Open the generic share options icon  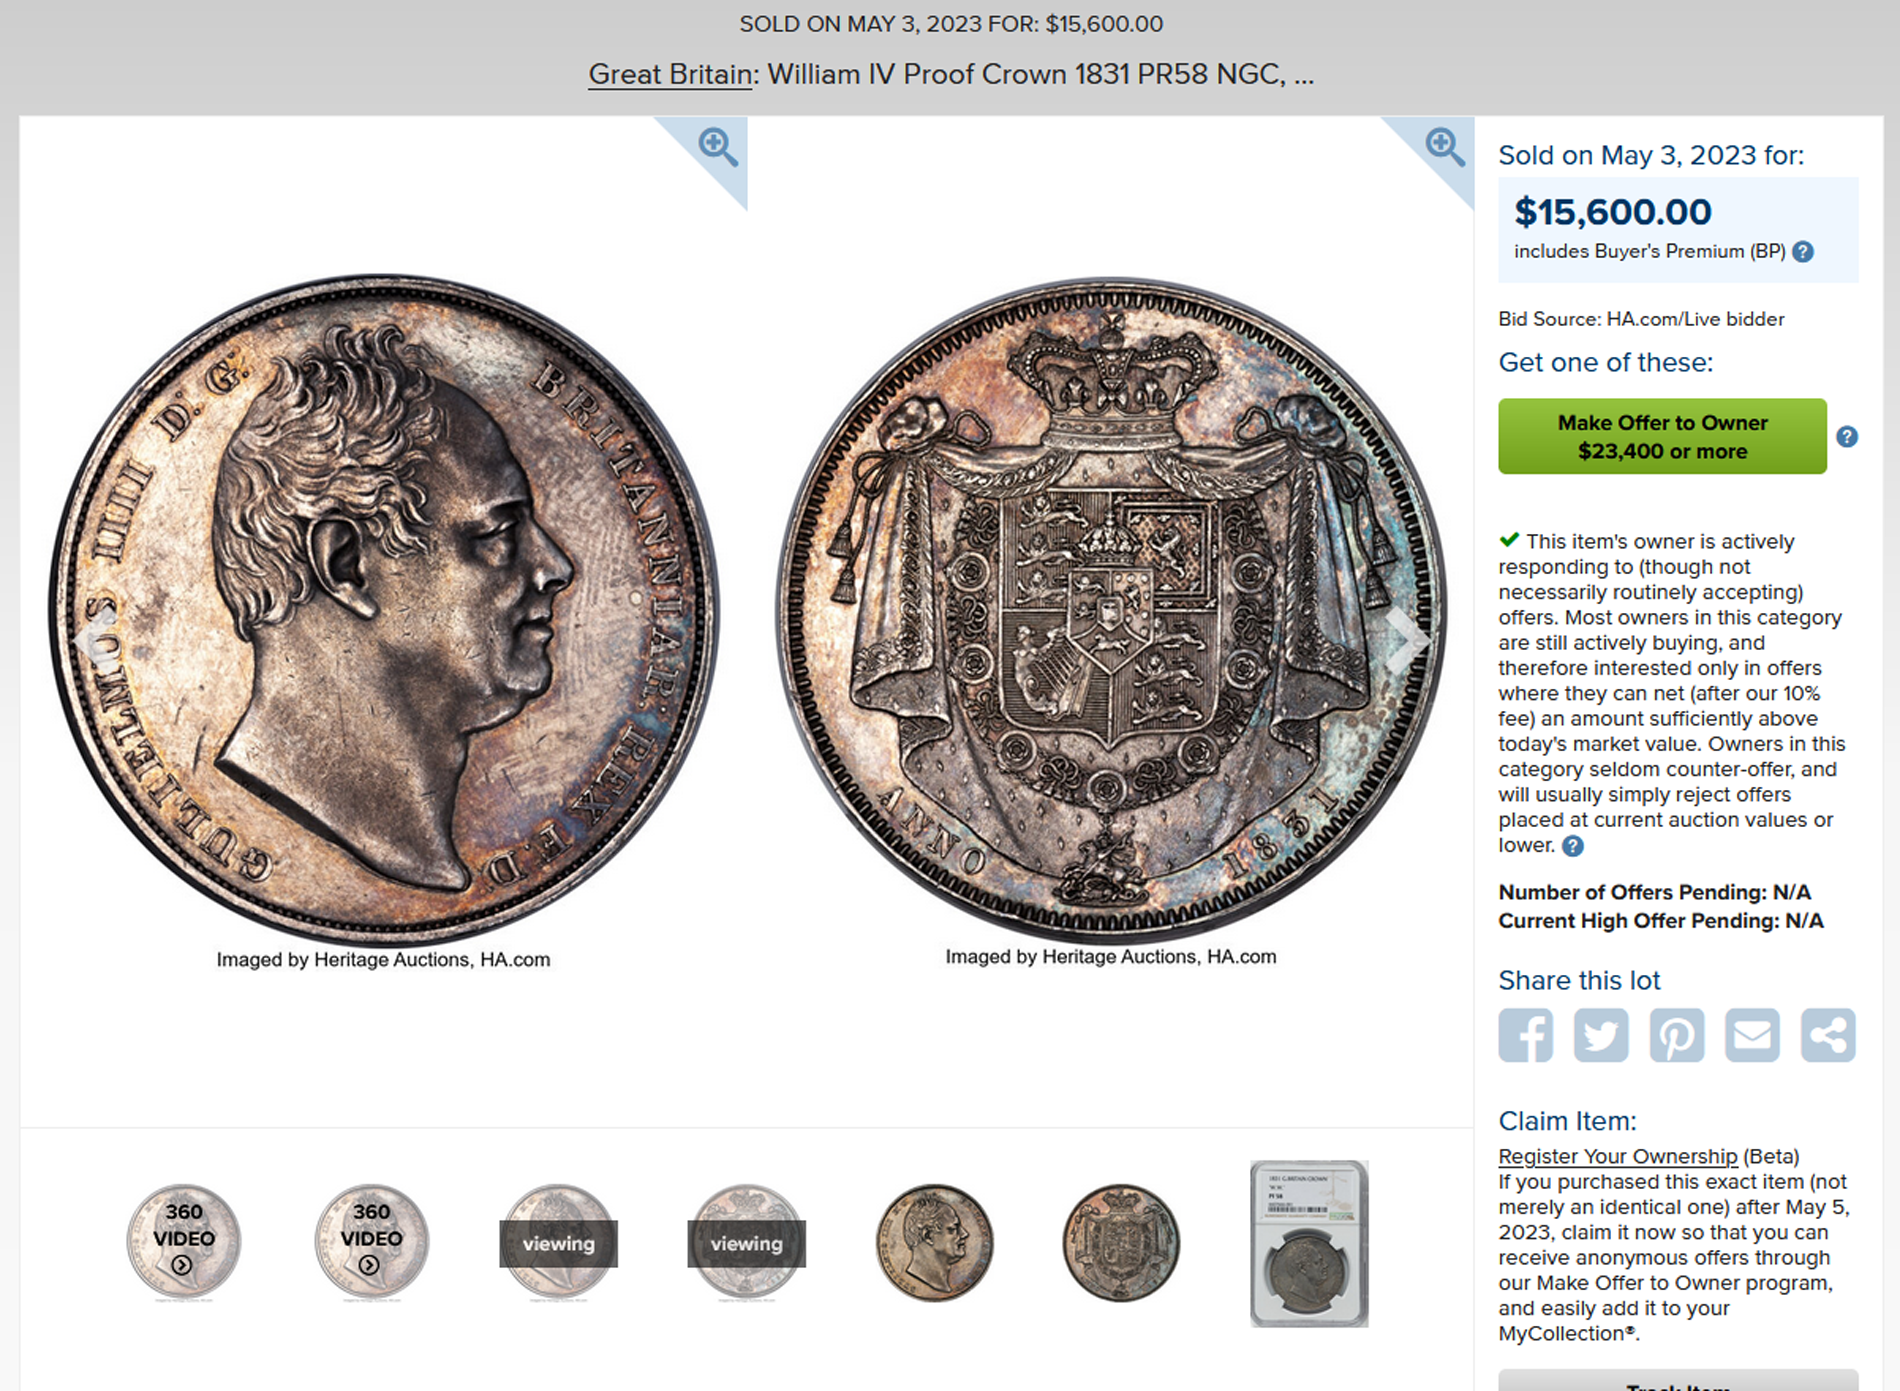[1828, 1035]
